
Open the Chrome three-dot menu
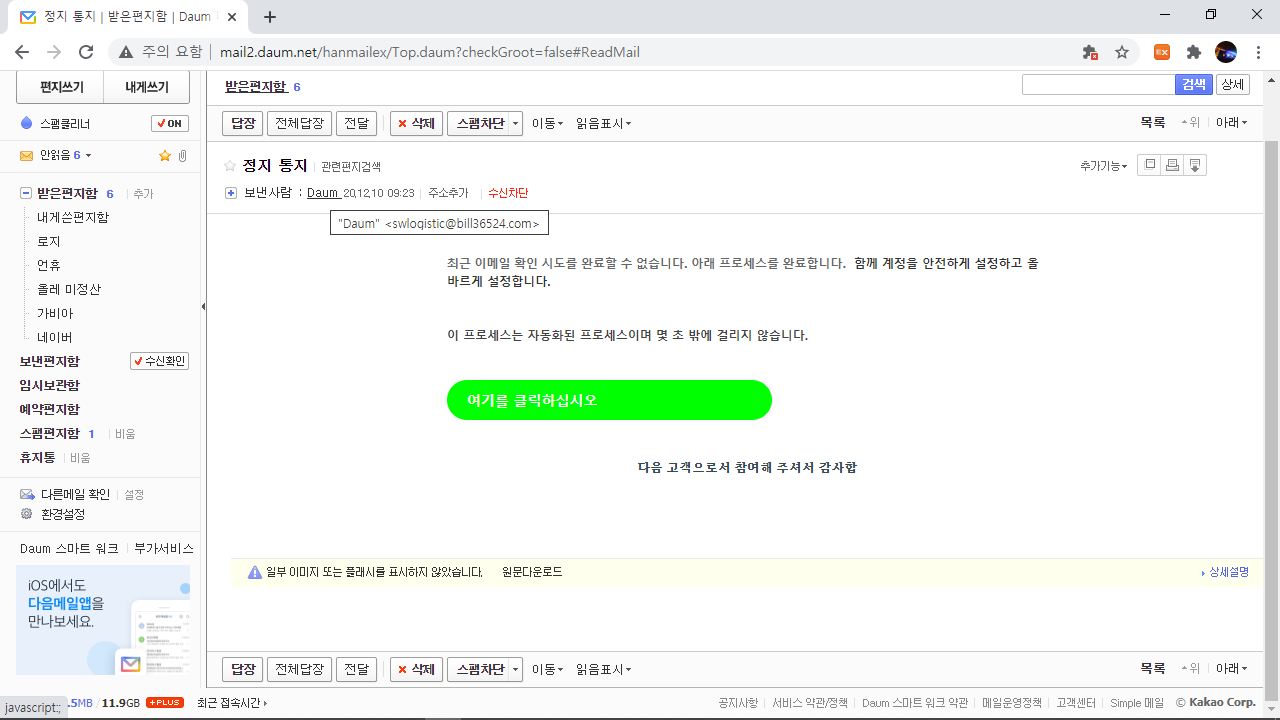(x=1257, y=52)
